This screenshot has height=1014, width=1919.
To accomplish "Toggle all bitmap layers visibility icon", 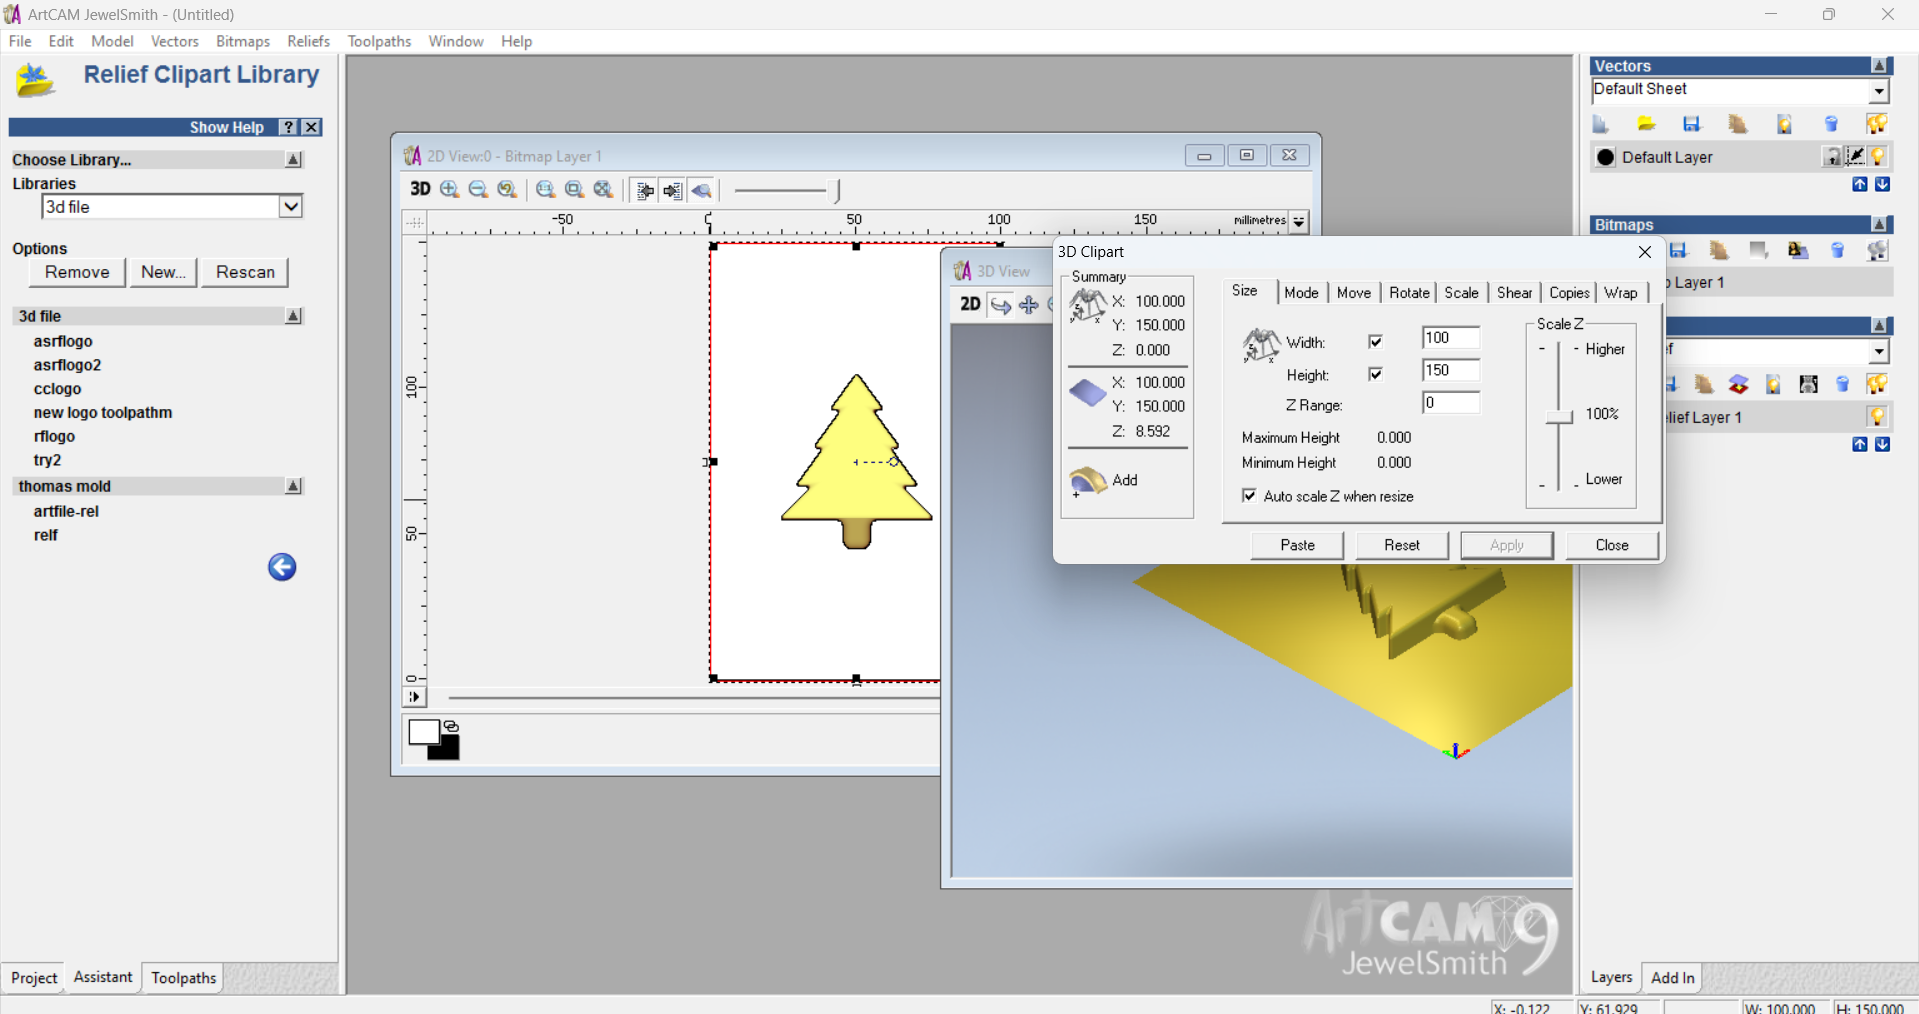I will pos(1877,250).
